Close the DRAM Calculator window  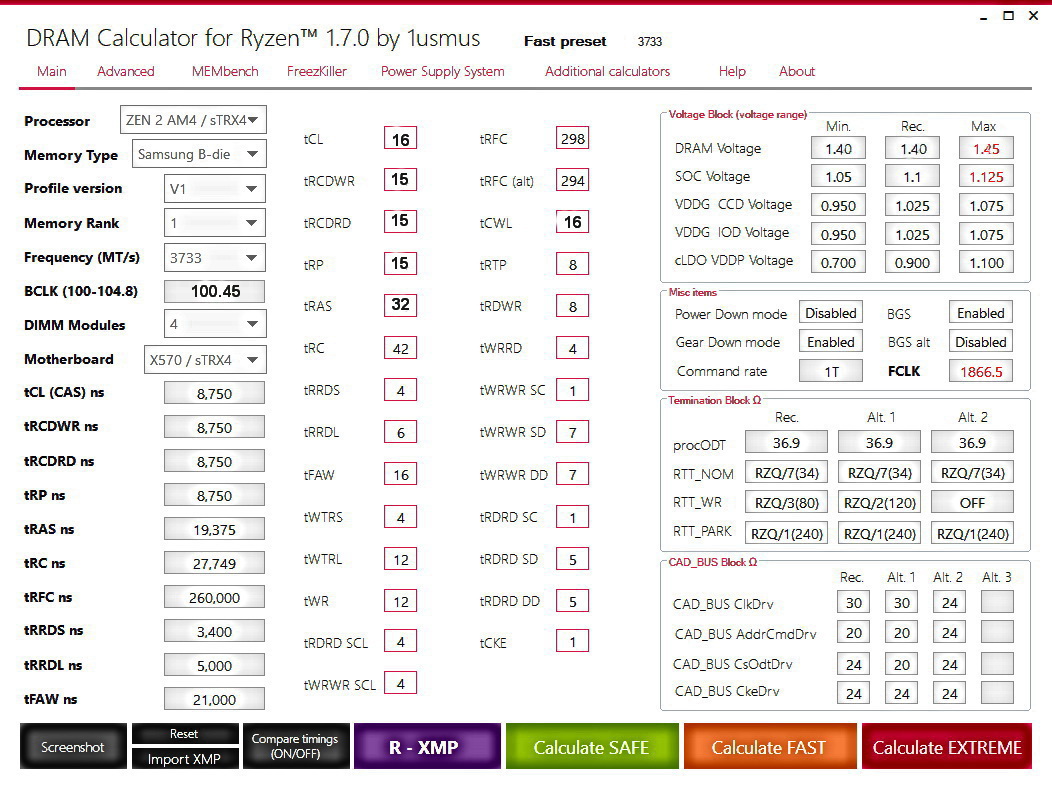pos(1034,15)
